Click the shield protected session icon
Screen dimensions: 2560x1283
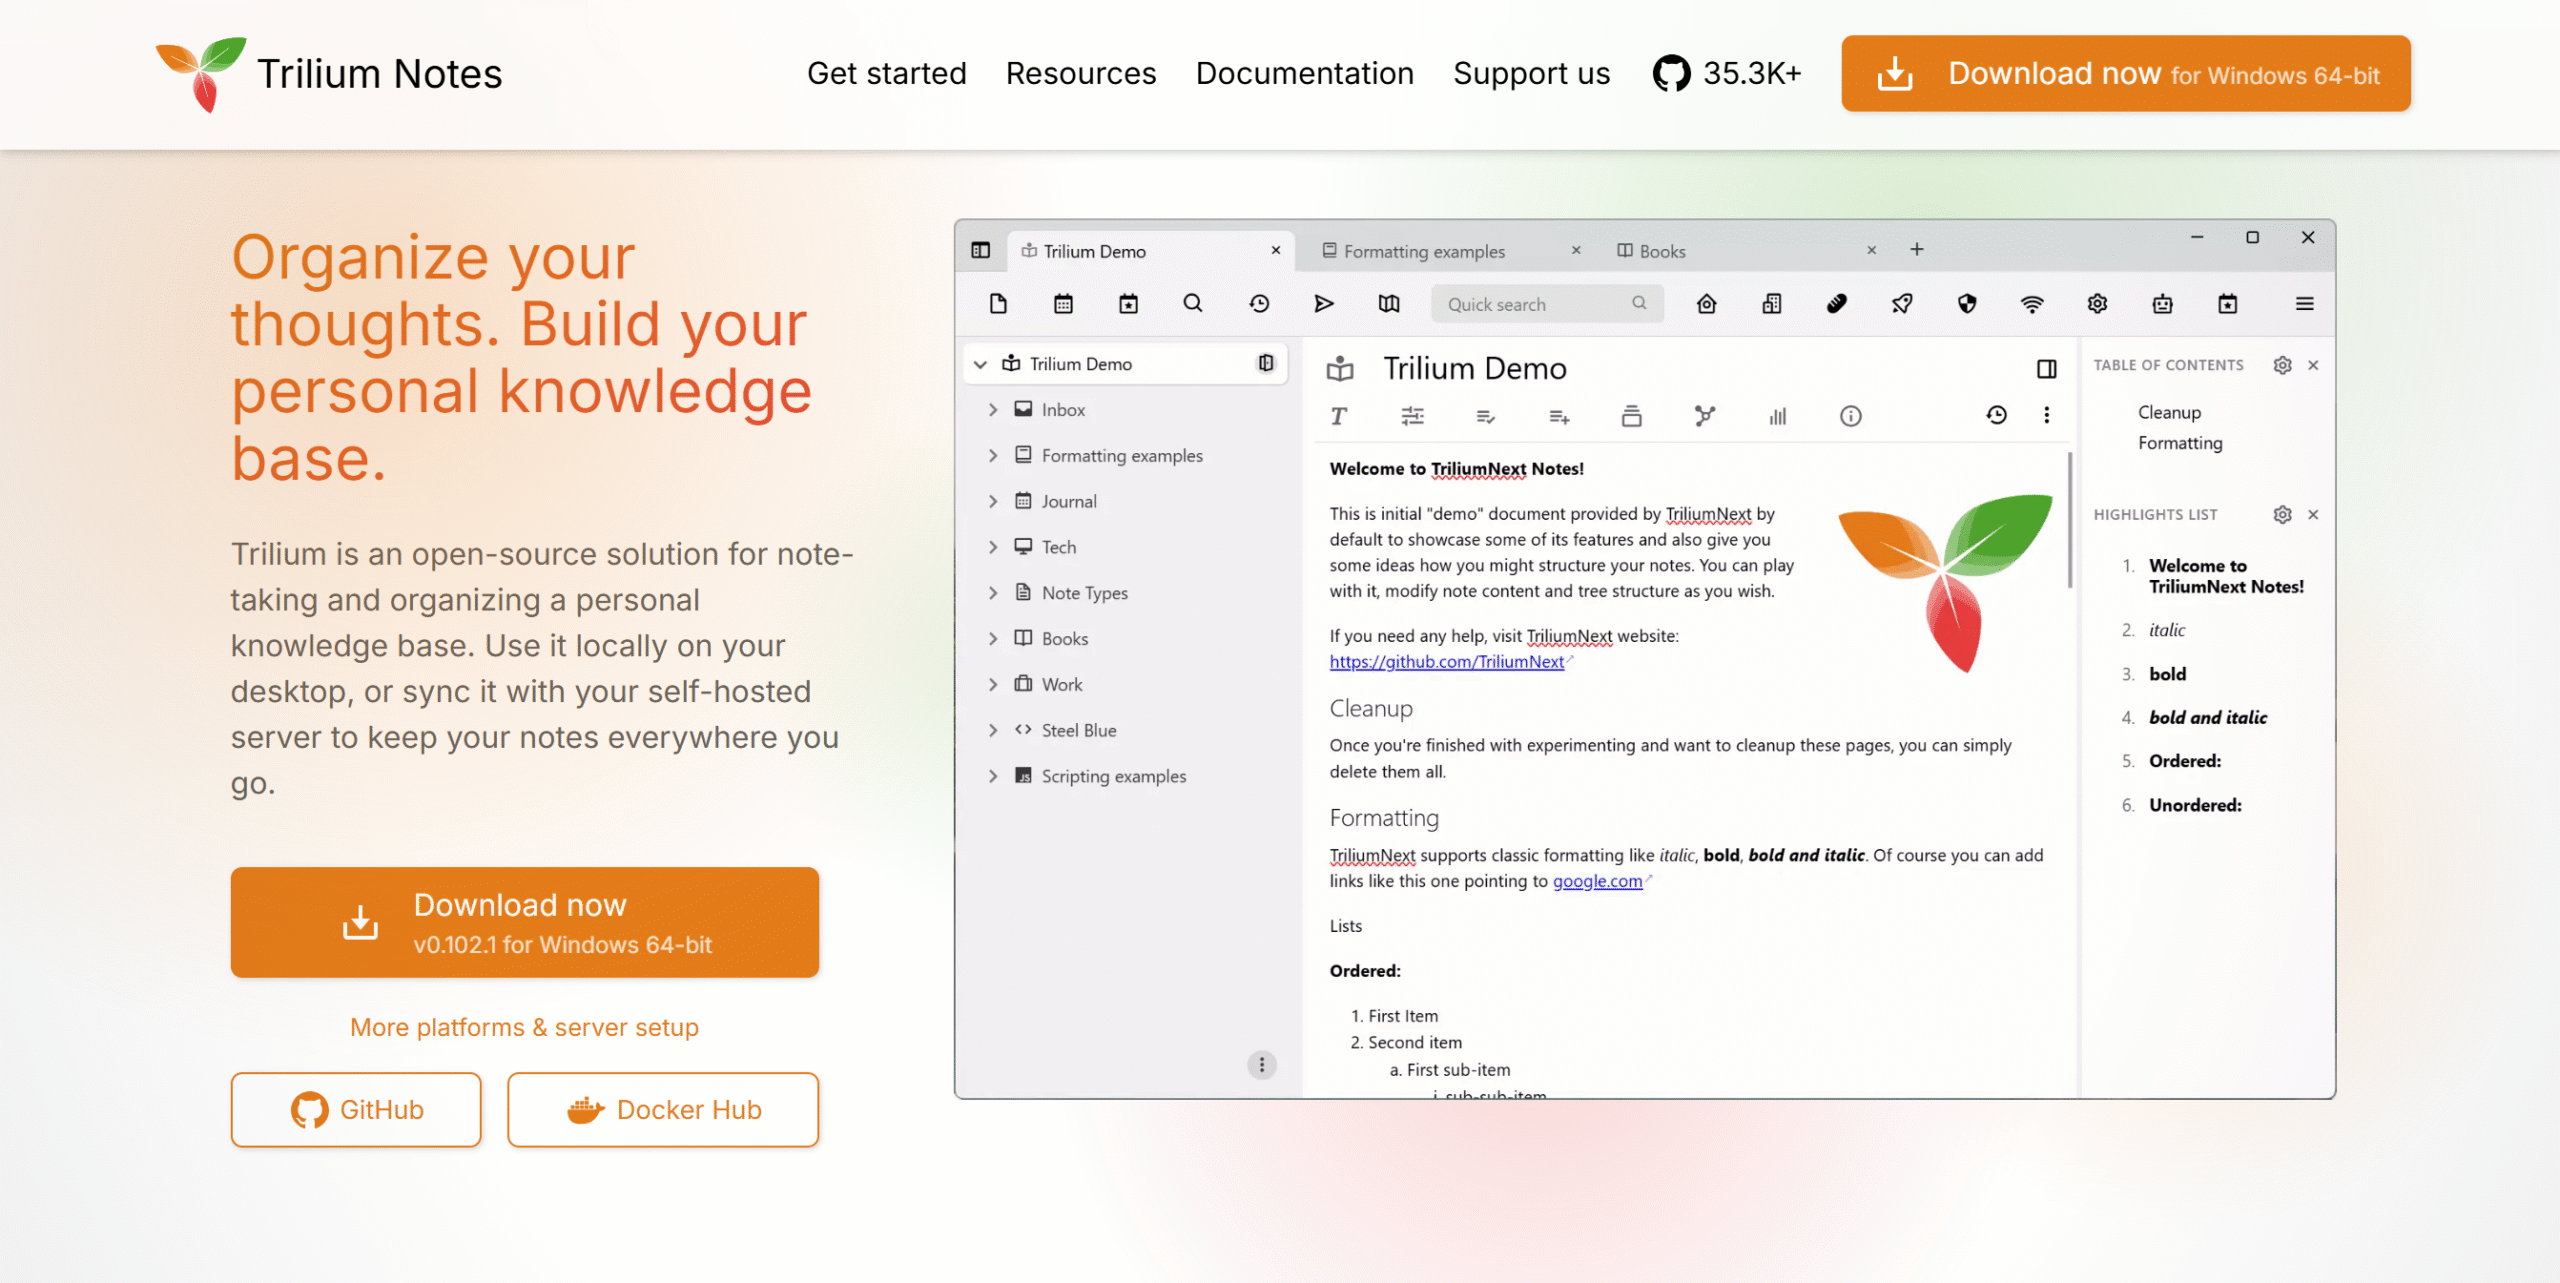[1967, 304]
